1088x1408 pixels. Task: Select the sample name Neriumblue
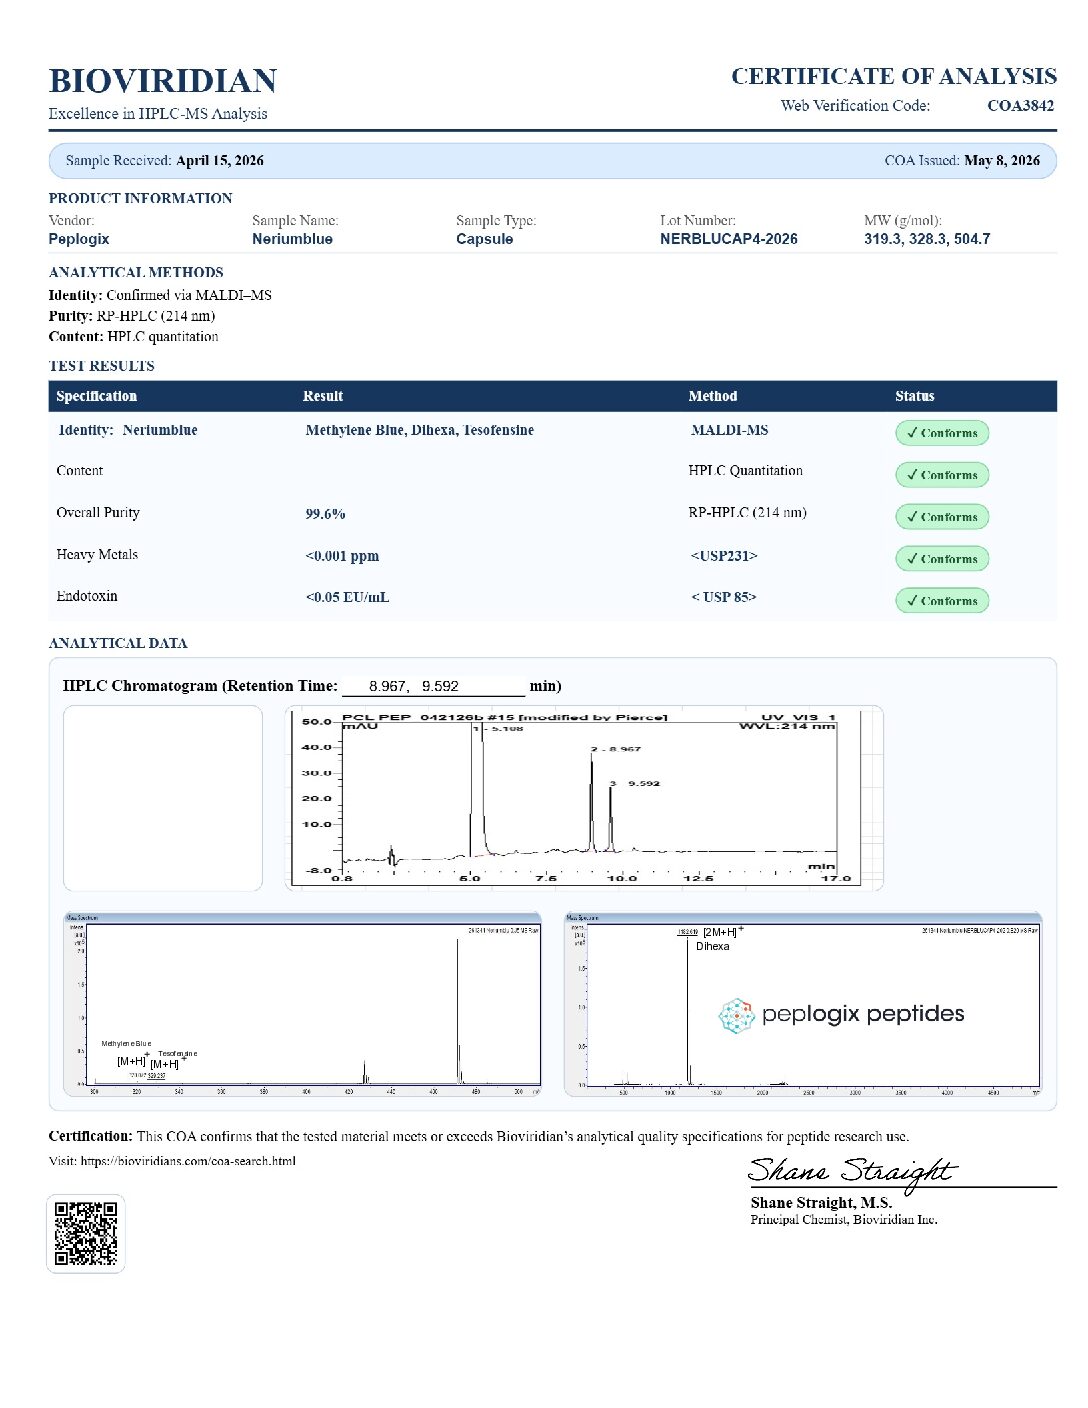click(292, 239)
